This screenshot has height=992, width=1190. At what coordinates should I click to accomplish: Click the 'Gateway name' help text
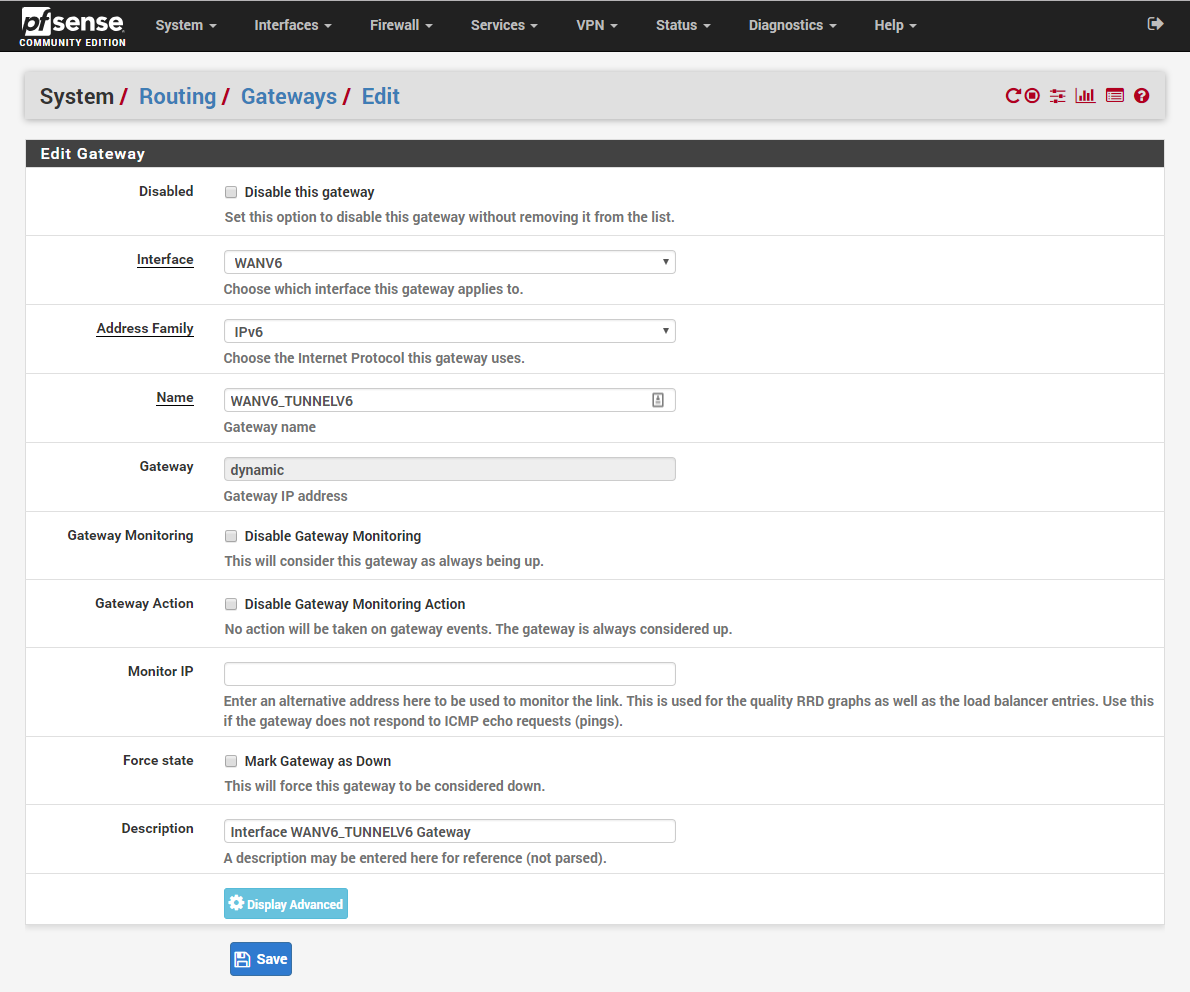[x=269, y=427]
